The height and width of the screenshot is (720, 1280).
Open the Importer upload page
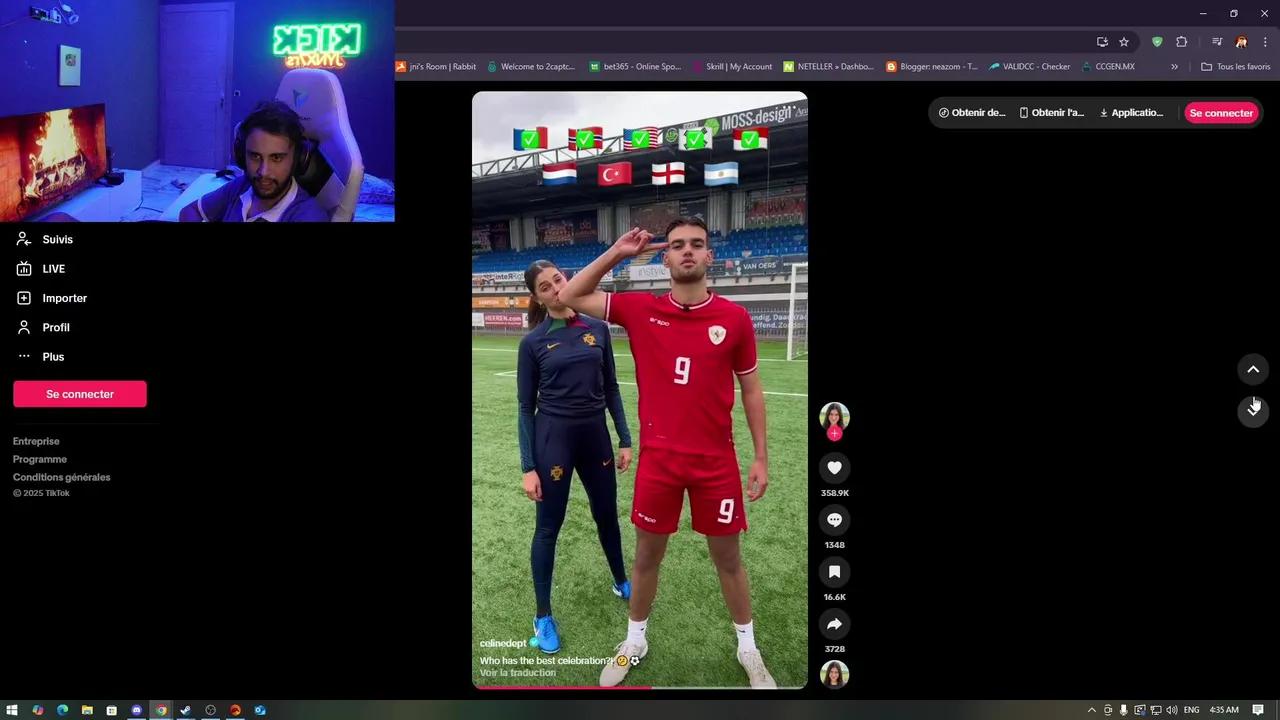coord(64,298)
